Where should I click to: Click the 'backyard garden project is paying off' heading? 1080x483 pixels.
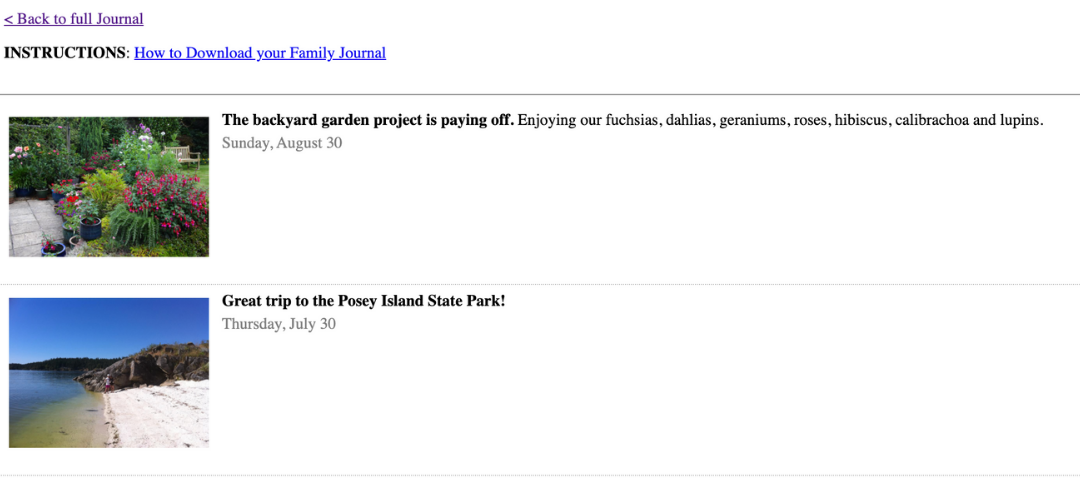(x=368, y=120)
